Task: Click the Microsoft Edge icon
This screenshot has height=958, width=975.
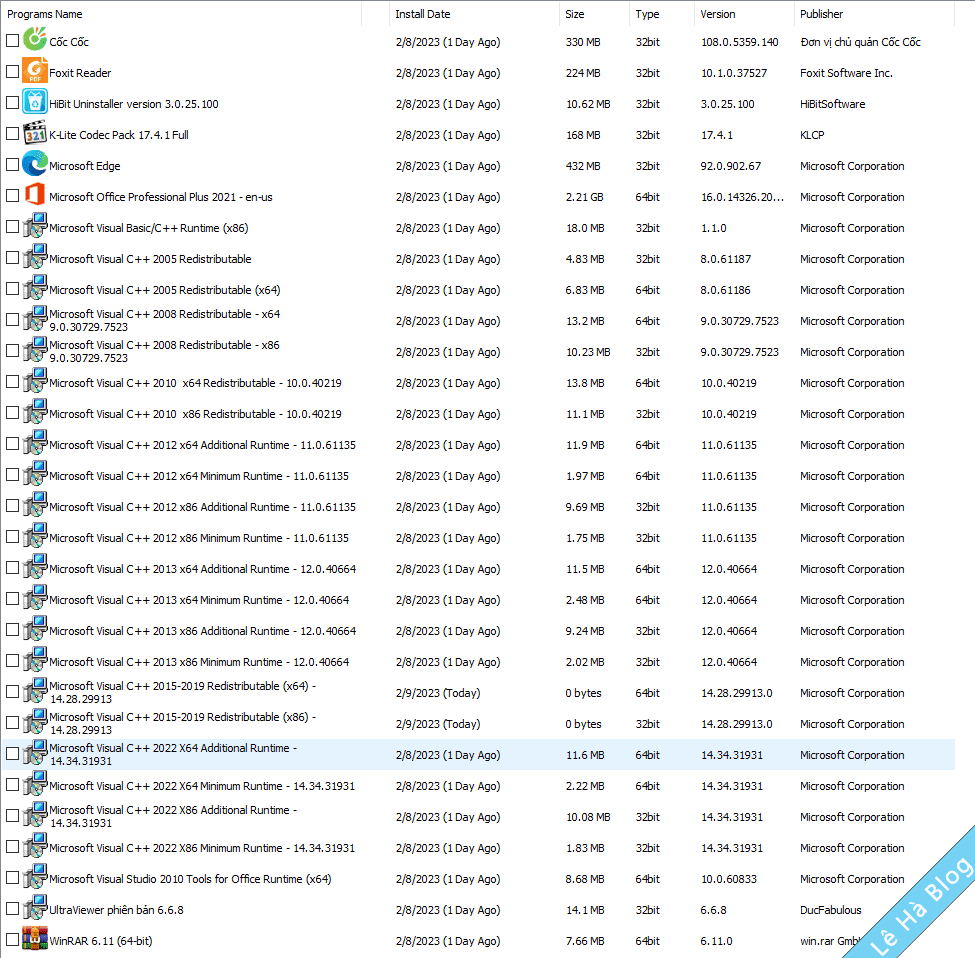Action: tap(34, 165)
